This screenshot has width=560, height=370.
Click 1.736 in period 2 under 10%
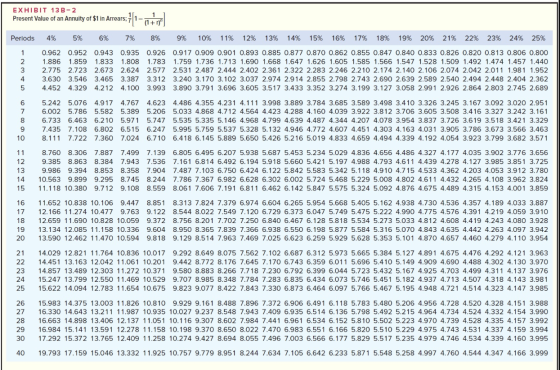pos(205,61)
